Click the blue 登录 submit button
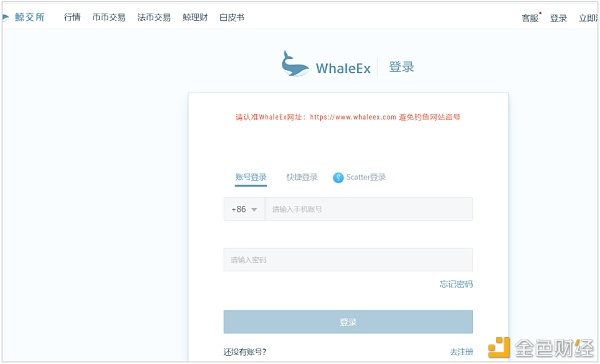 pyautogui.click(x=348, y=322)
